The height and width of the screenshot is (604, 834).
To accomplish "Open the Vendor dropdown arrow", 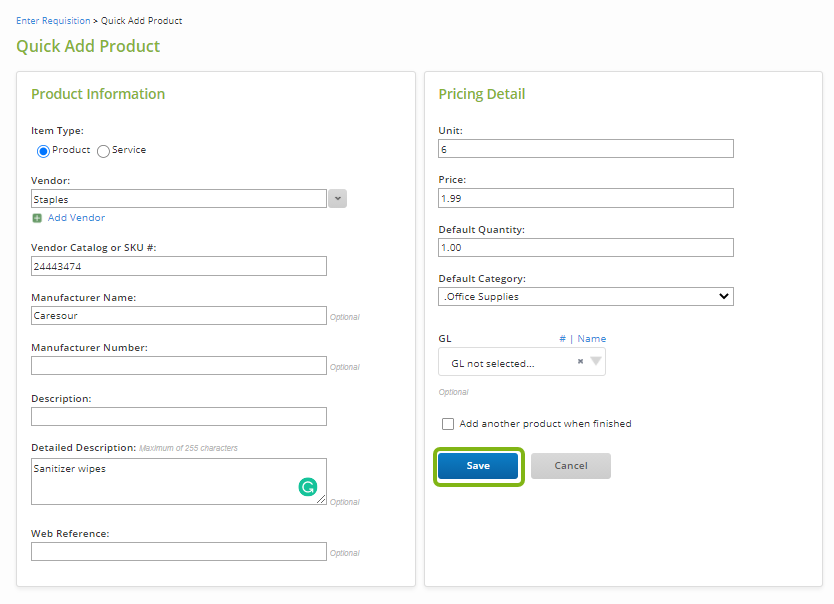I will coord(337,199).
